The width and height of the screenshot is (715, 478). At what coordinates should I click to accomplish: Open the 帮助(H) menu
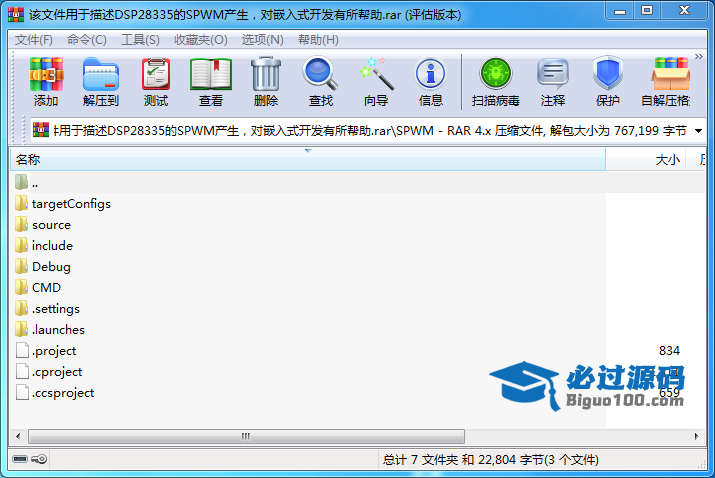click(318, 40)
